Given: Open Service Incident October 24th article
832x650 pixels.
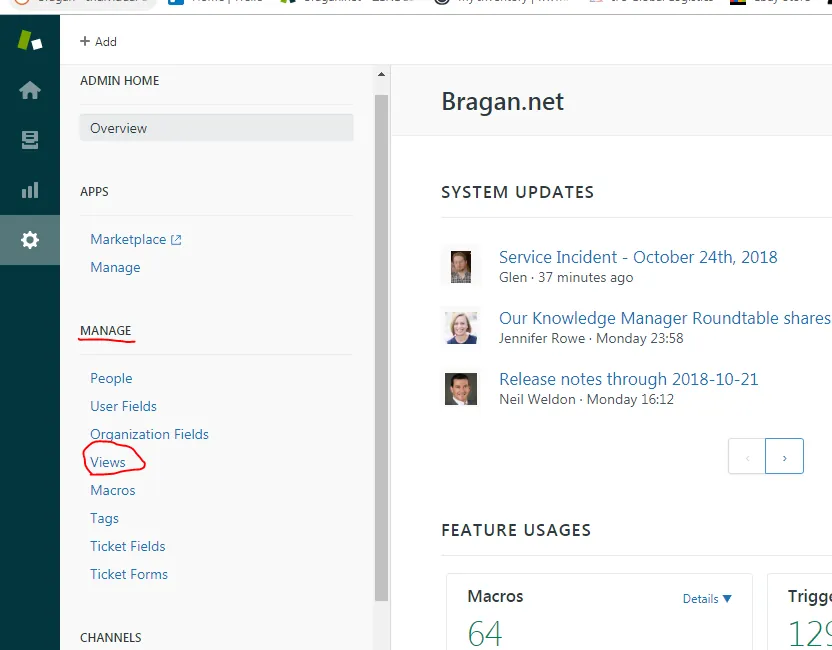Looking at the screenshot, I should coord(638,257).
